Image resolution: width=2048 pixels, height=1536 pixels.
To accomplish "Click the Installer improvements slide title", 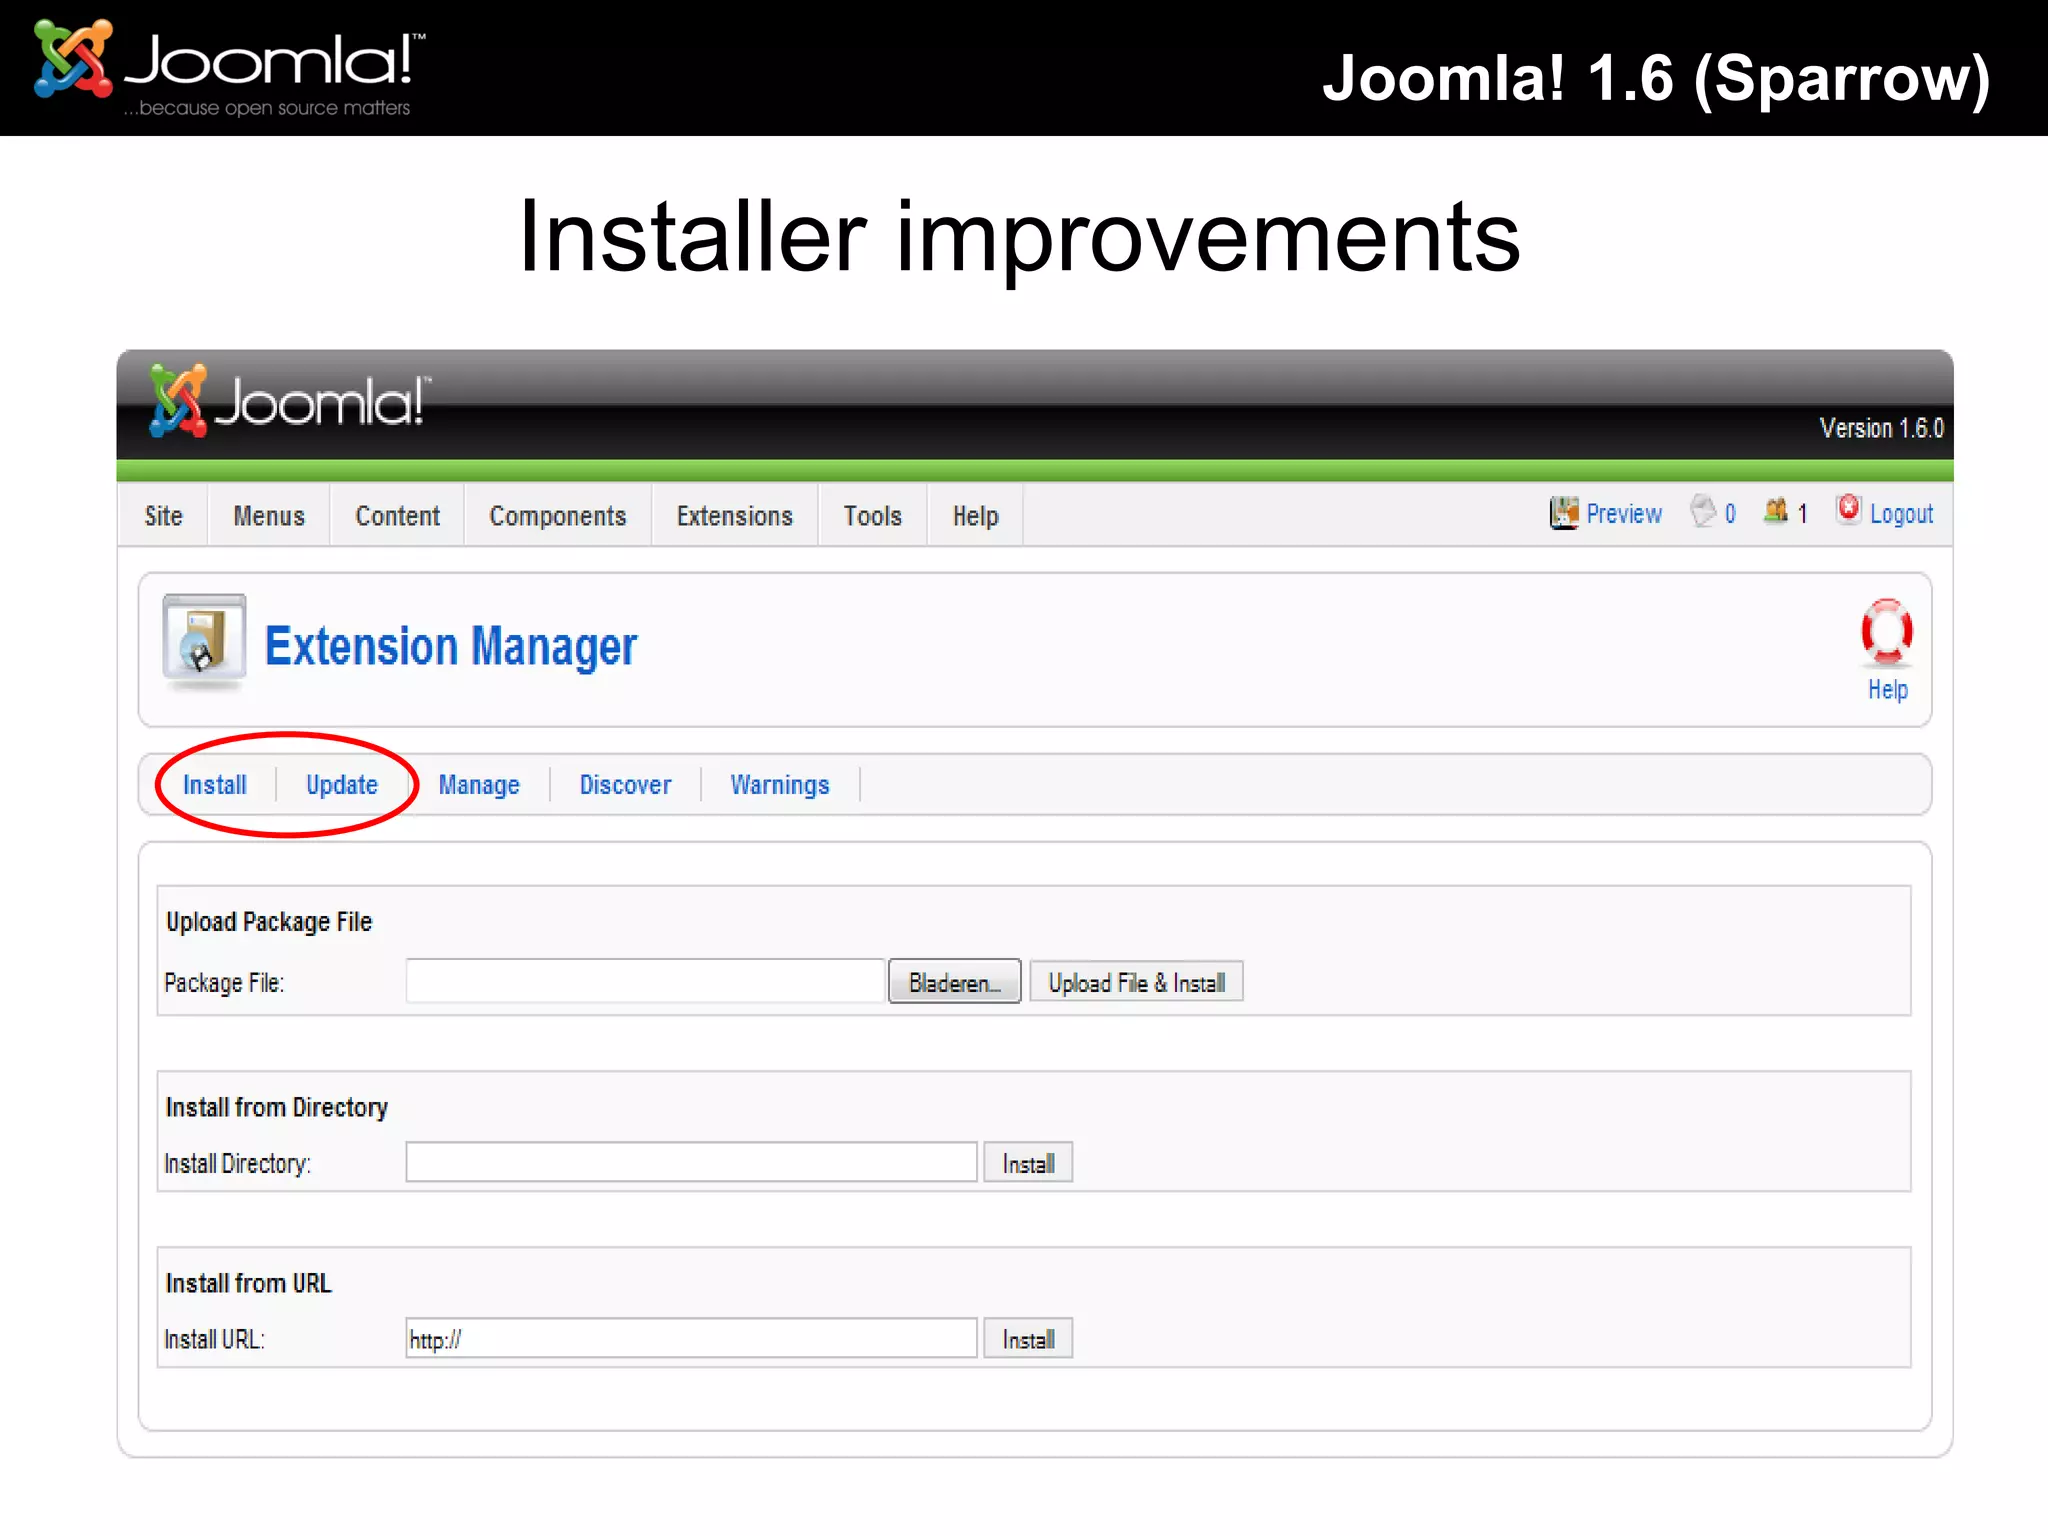I will coord(1019,238).
